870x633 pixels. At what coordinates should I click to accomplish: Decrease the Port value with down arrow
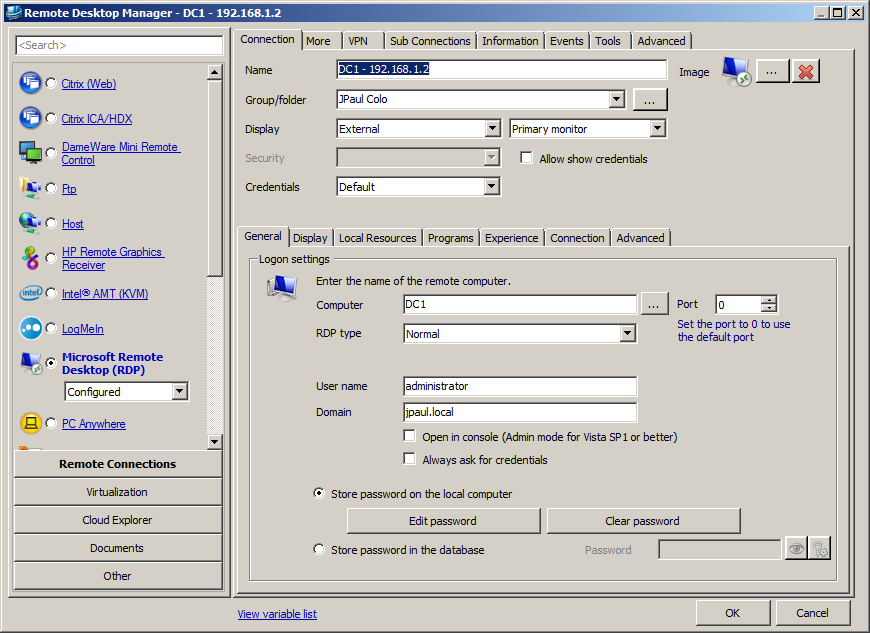[768, 308]
